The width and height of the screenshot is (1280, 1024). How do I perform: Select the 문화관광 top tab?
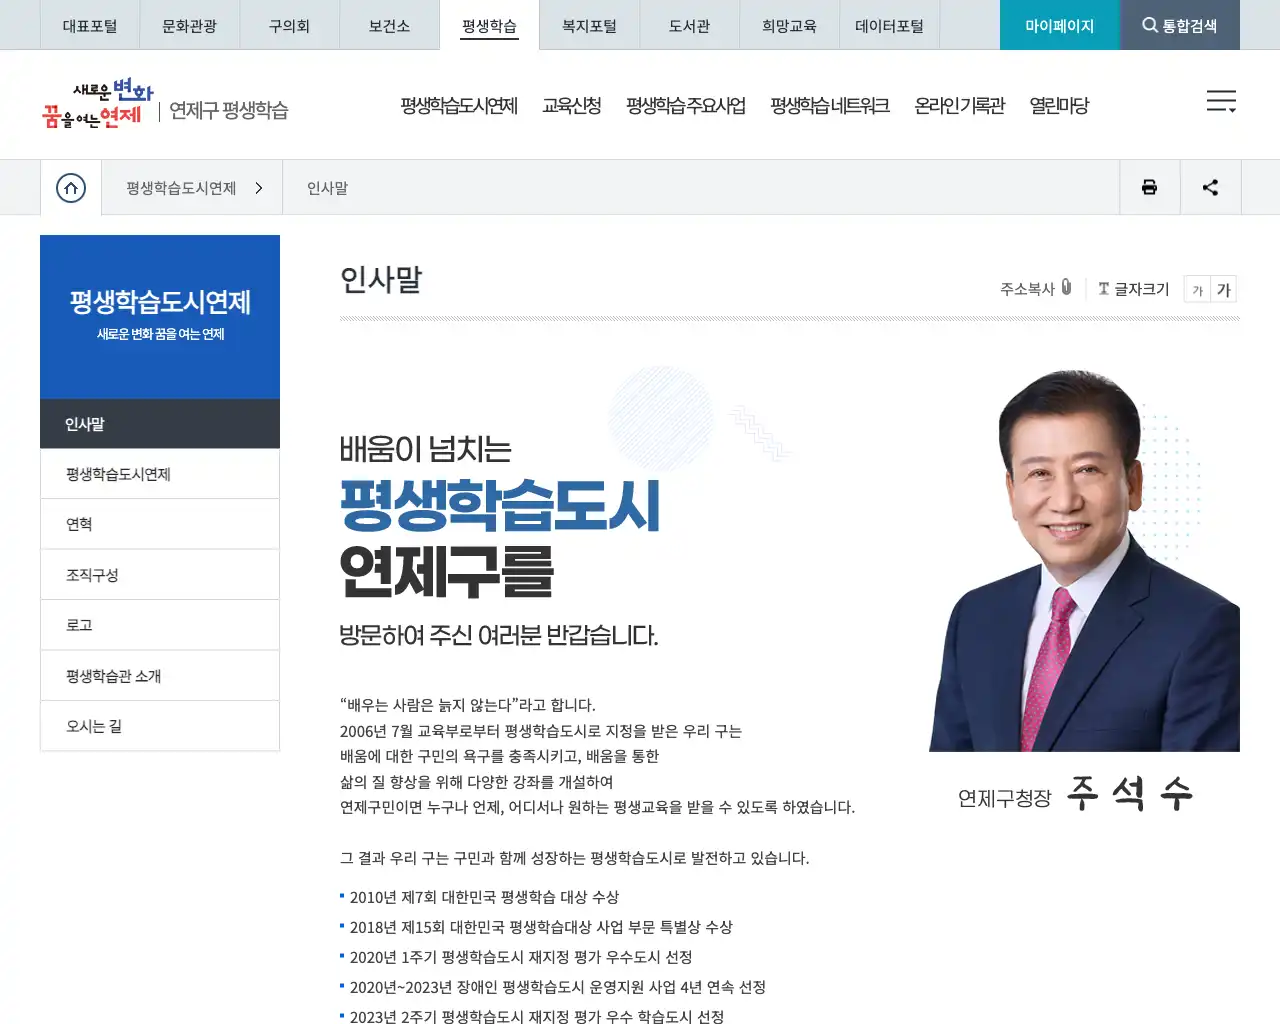190,25
